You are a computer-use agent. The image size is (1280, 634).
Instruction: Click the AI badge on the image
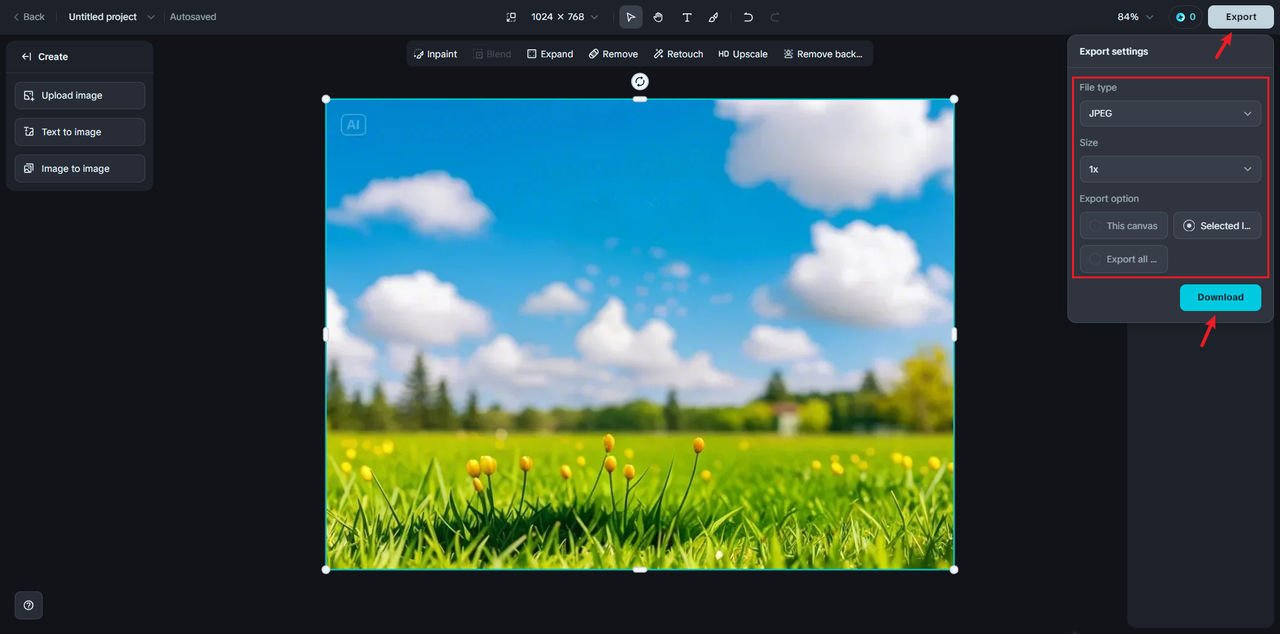tap(353, 125)
